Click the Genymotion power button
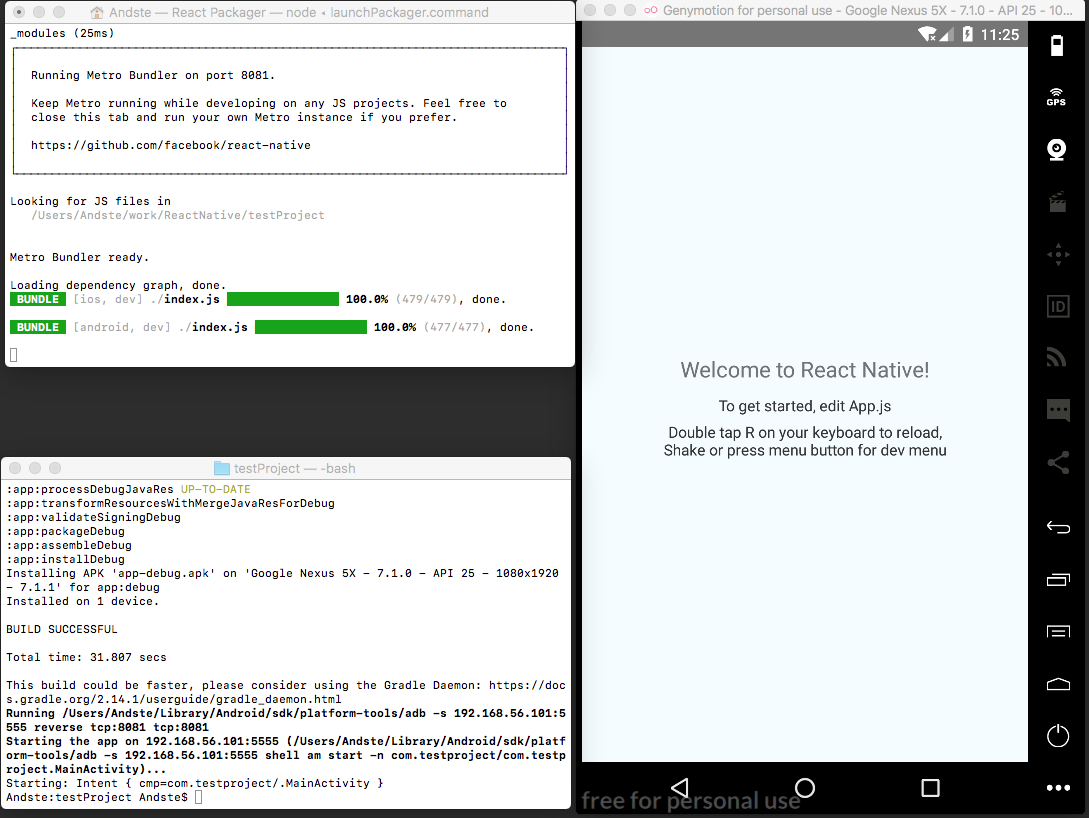The height and width of the screenshot is (818, 1089). pos(1058,735)
